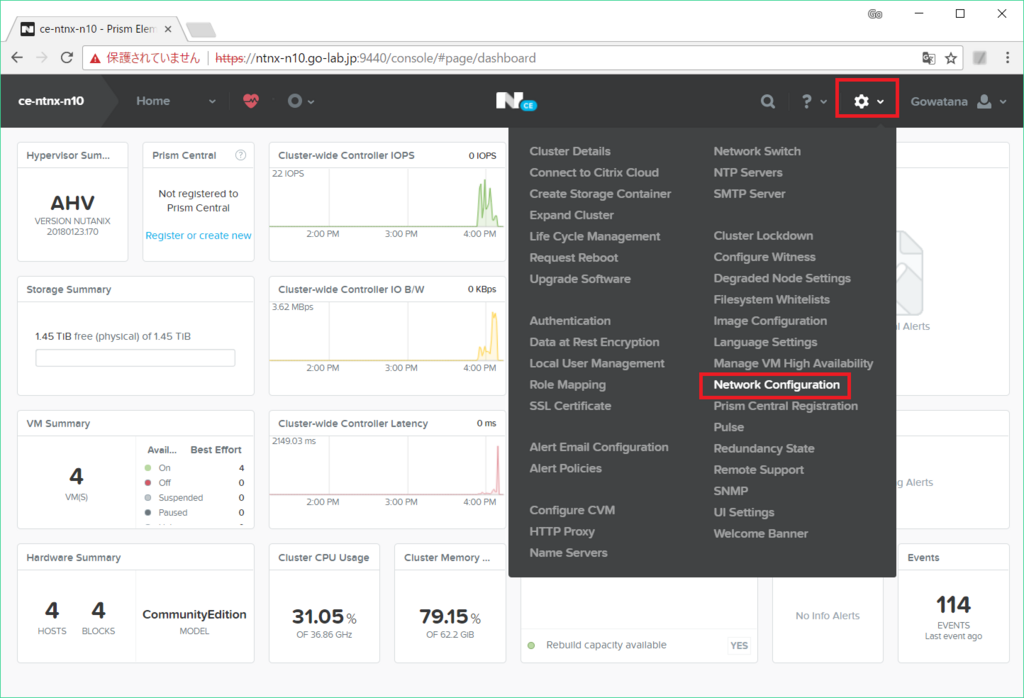This screenshot has width=1024, height=698.
Task: Select NTP Servers
Action: click(747, 172)
